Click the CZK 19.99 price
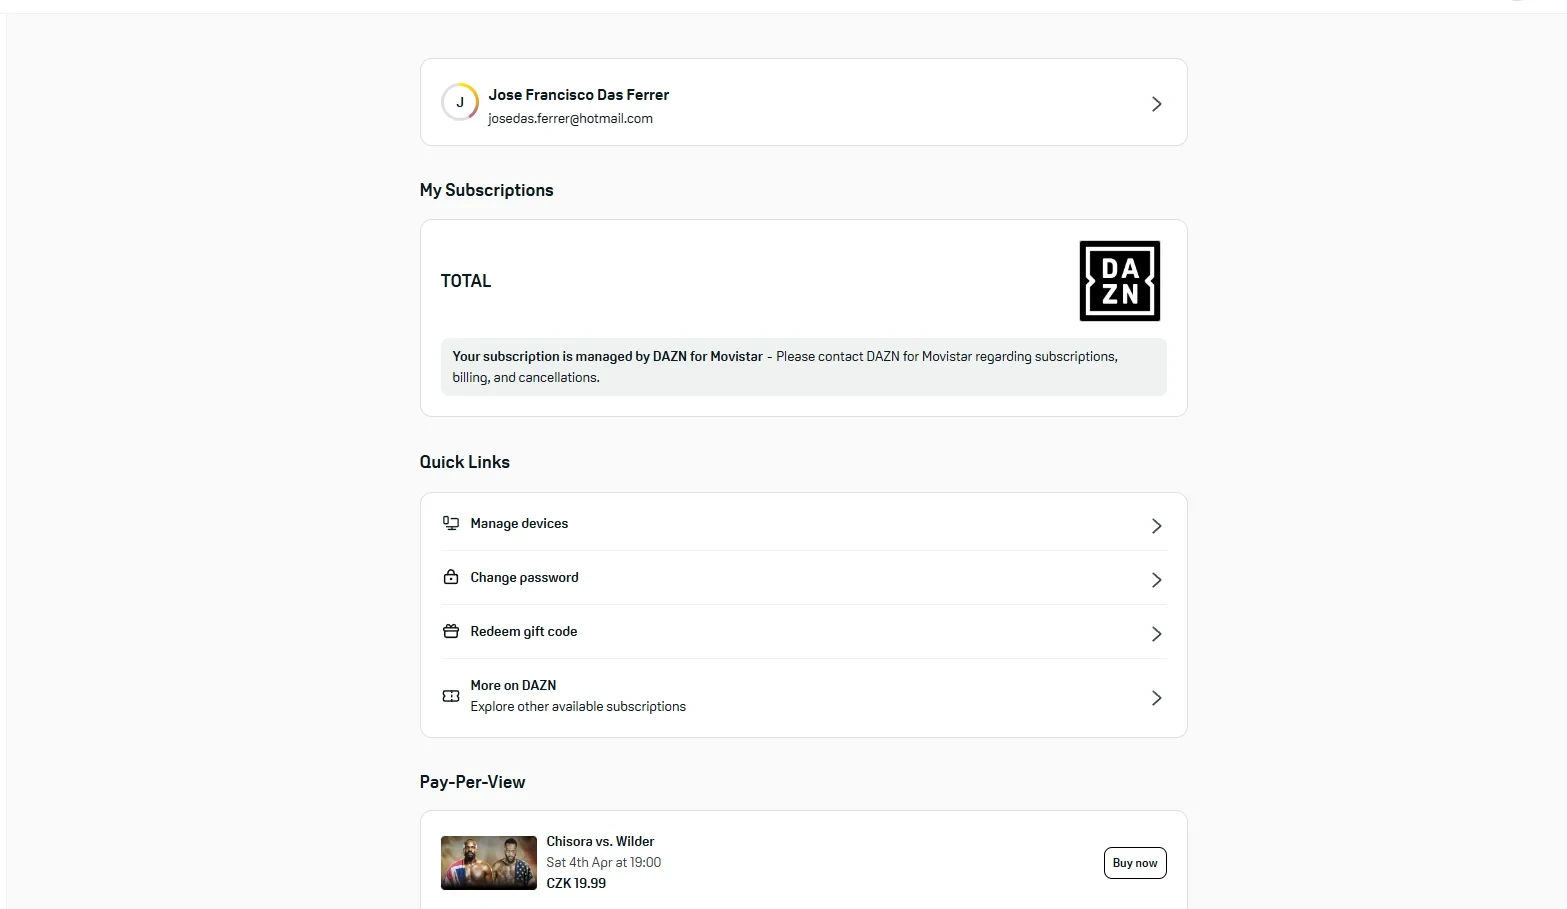 (576, 883)
